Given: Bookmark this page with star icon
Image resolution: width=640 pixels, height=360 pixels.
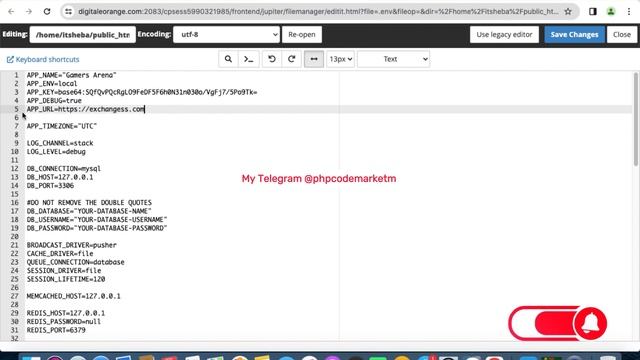Looking at the screenshot, I should 568,11.
